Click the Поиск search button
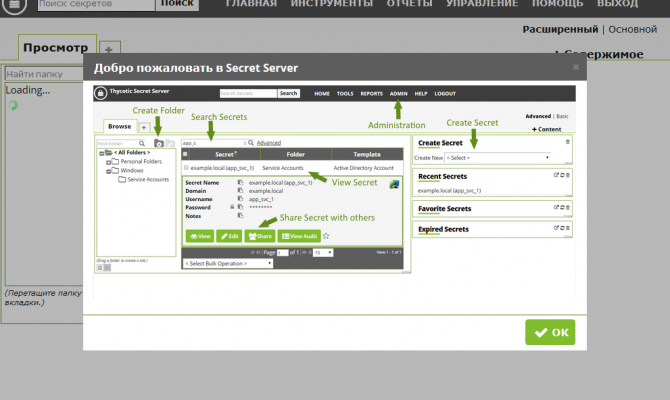This screenshot has height=400, width=670. coord(177,4)
